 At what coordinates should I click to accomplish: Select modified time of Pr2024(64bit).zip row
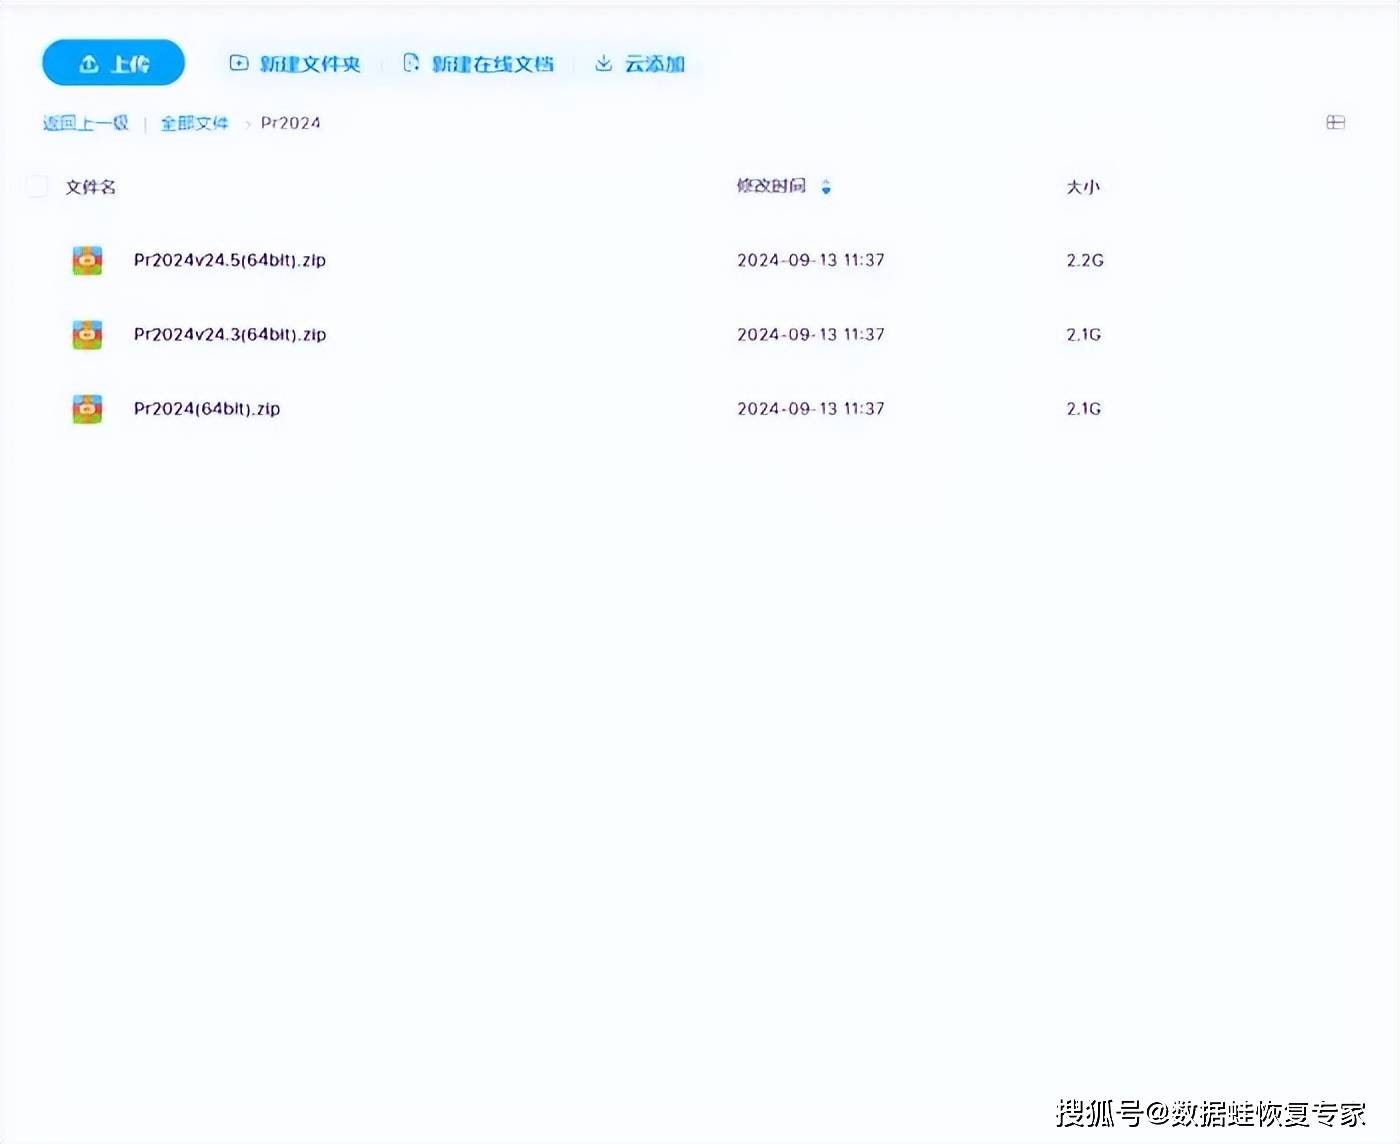[811, 408]
